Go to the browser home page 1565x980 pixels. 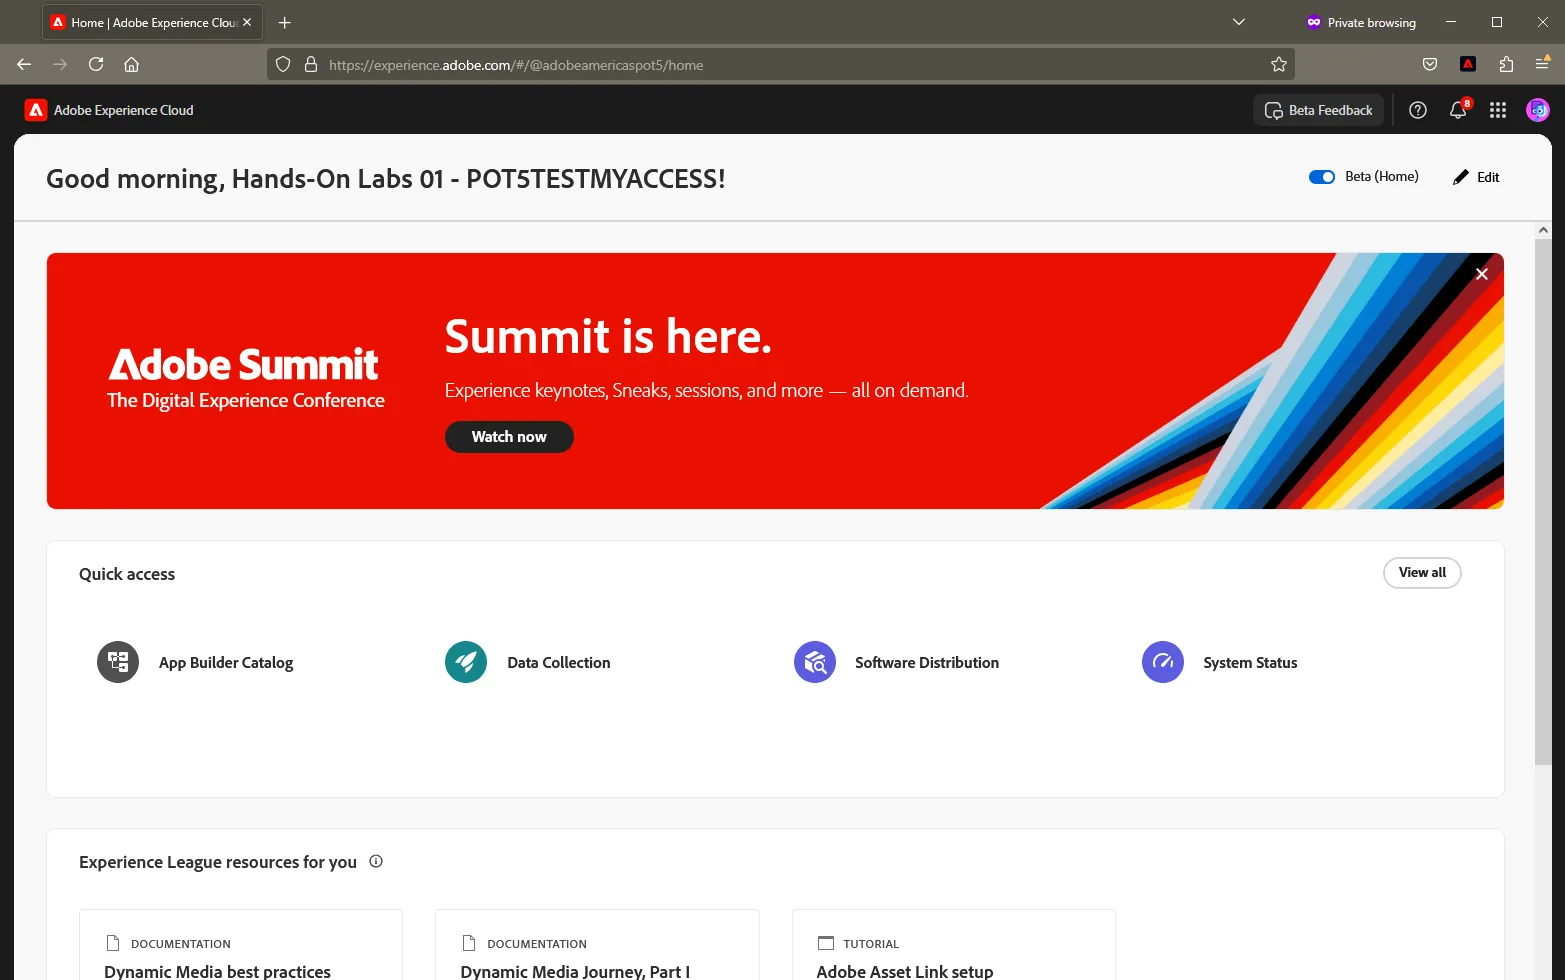click(x=131, y=64)
